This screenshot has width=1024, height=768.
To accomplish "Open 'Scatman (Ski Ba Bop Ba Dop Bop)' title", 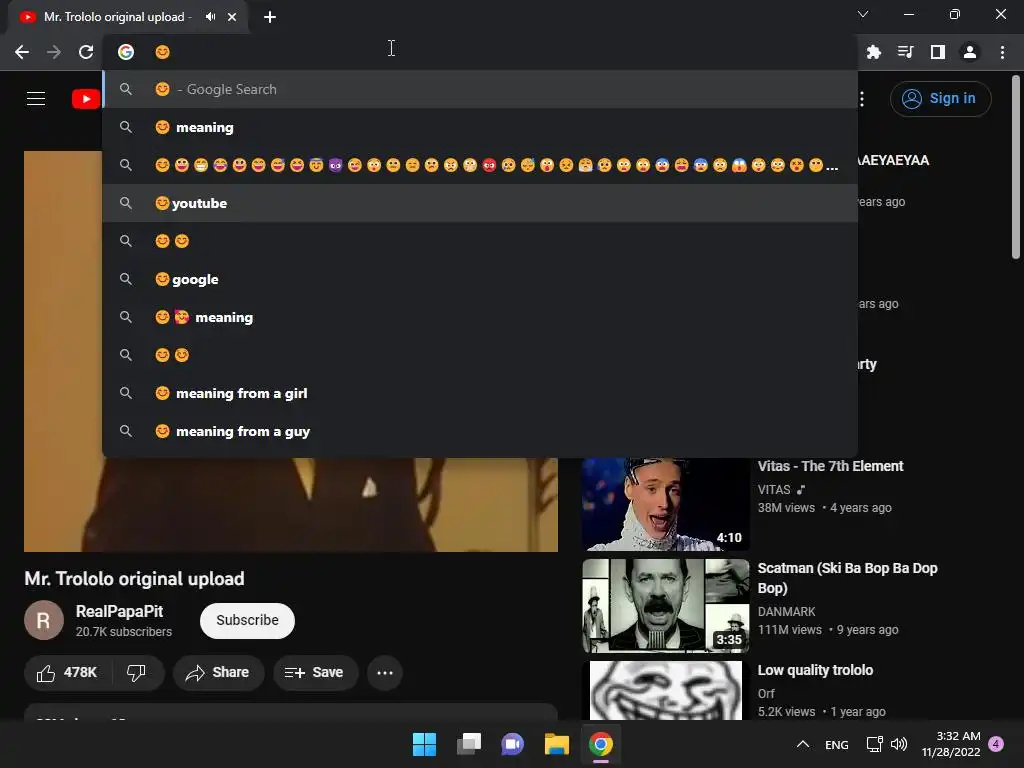I will point(847,578).
